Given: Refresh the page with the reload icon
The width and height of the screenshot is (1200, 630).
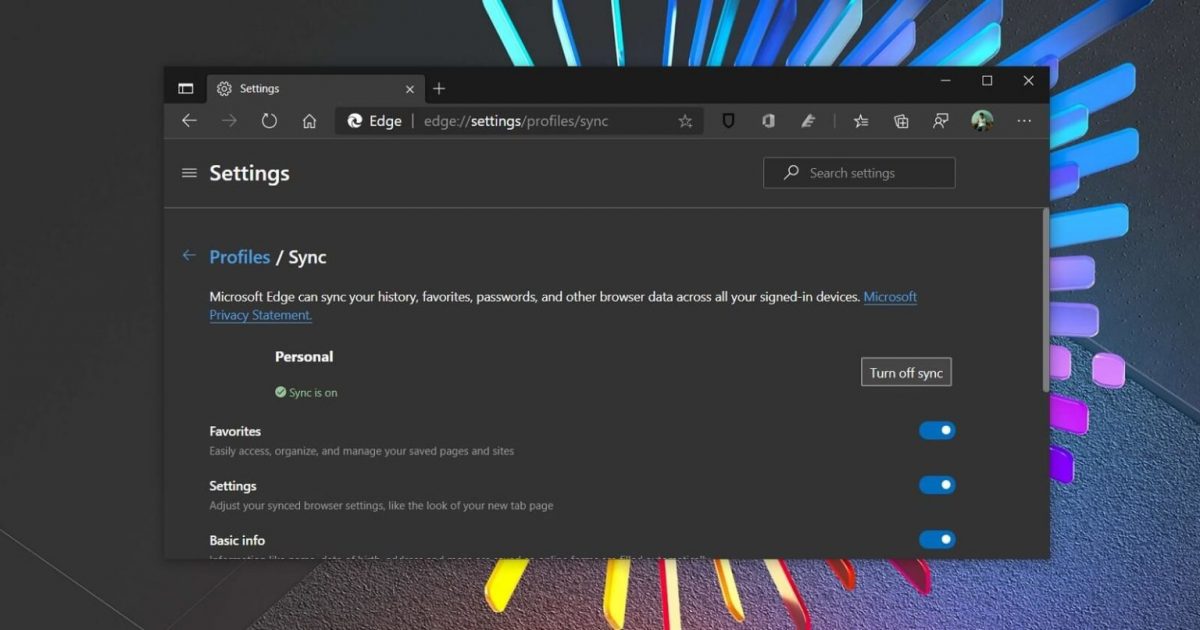Looking at the screenshot, I should click(x=269, y=121).
